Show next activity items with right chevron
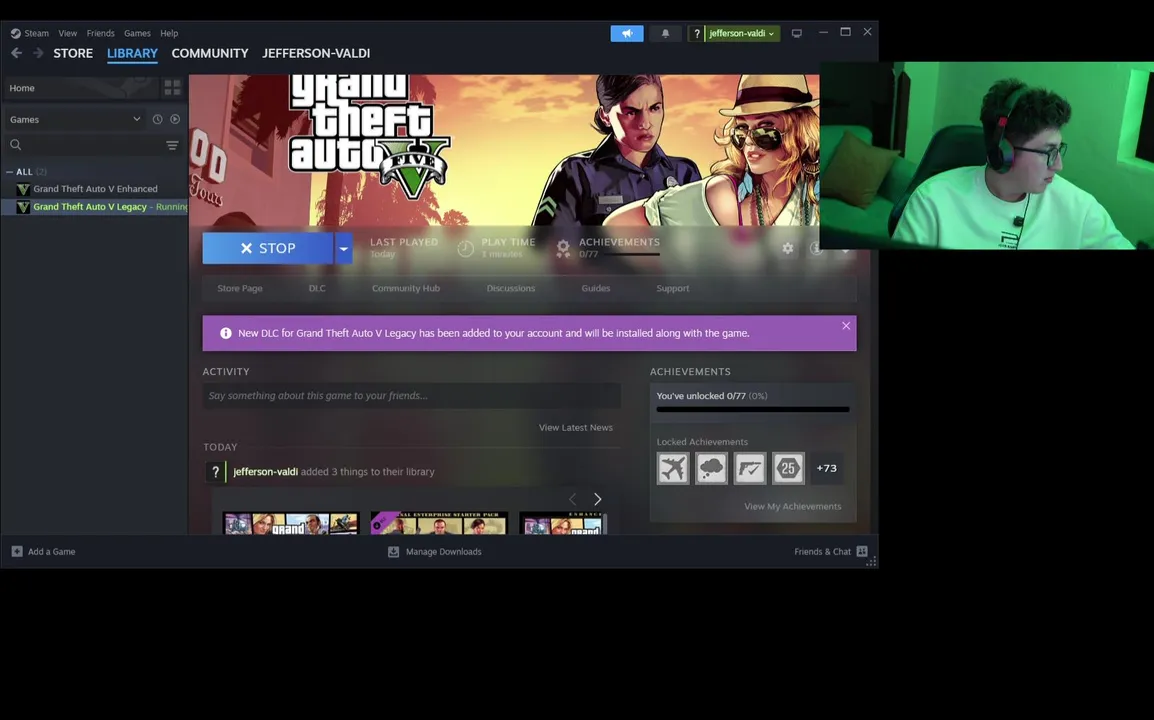The image size is (1154, 720). 598,499
